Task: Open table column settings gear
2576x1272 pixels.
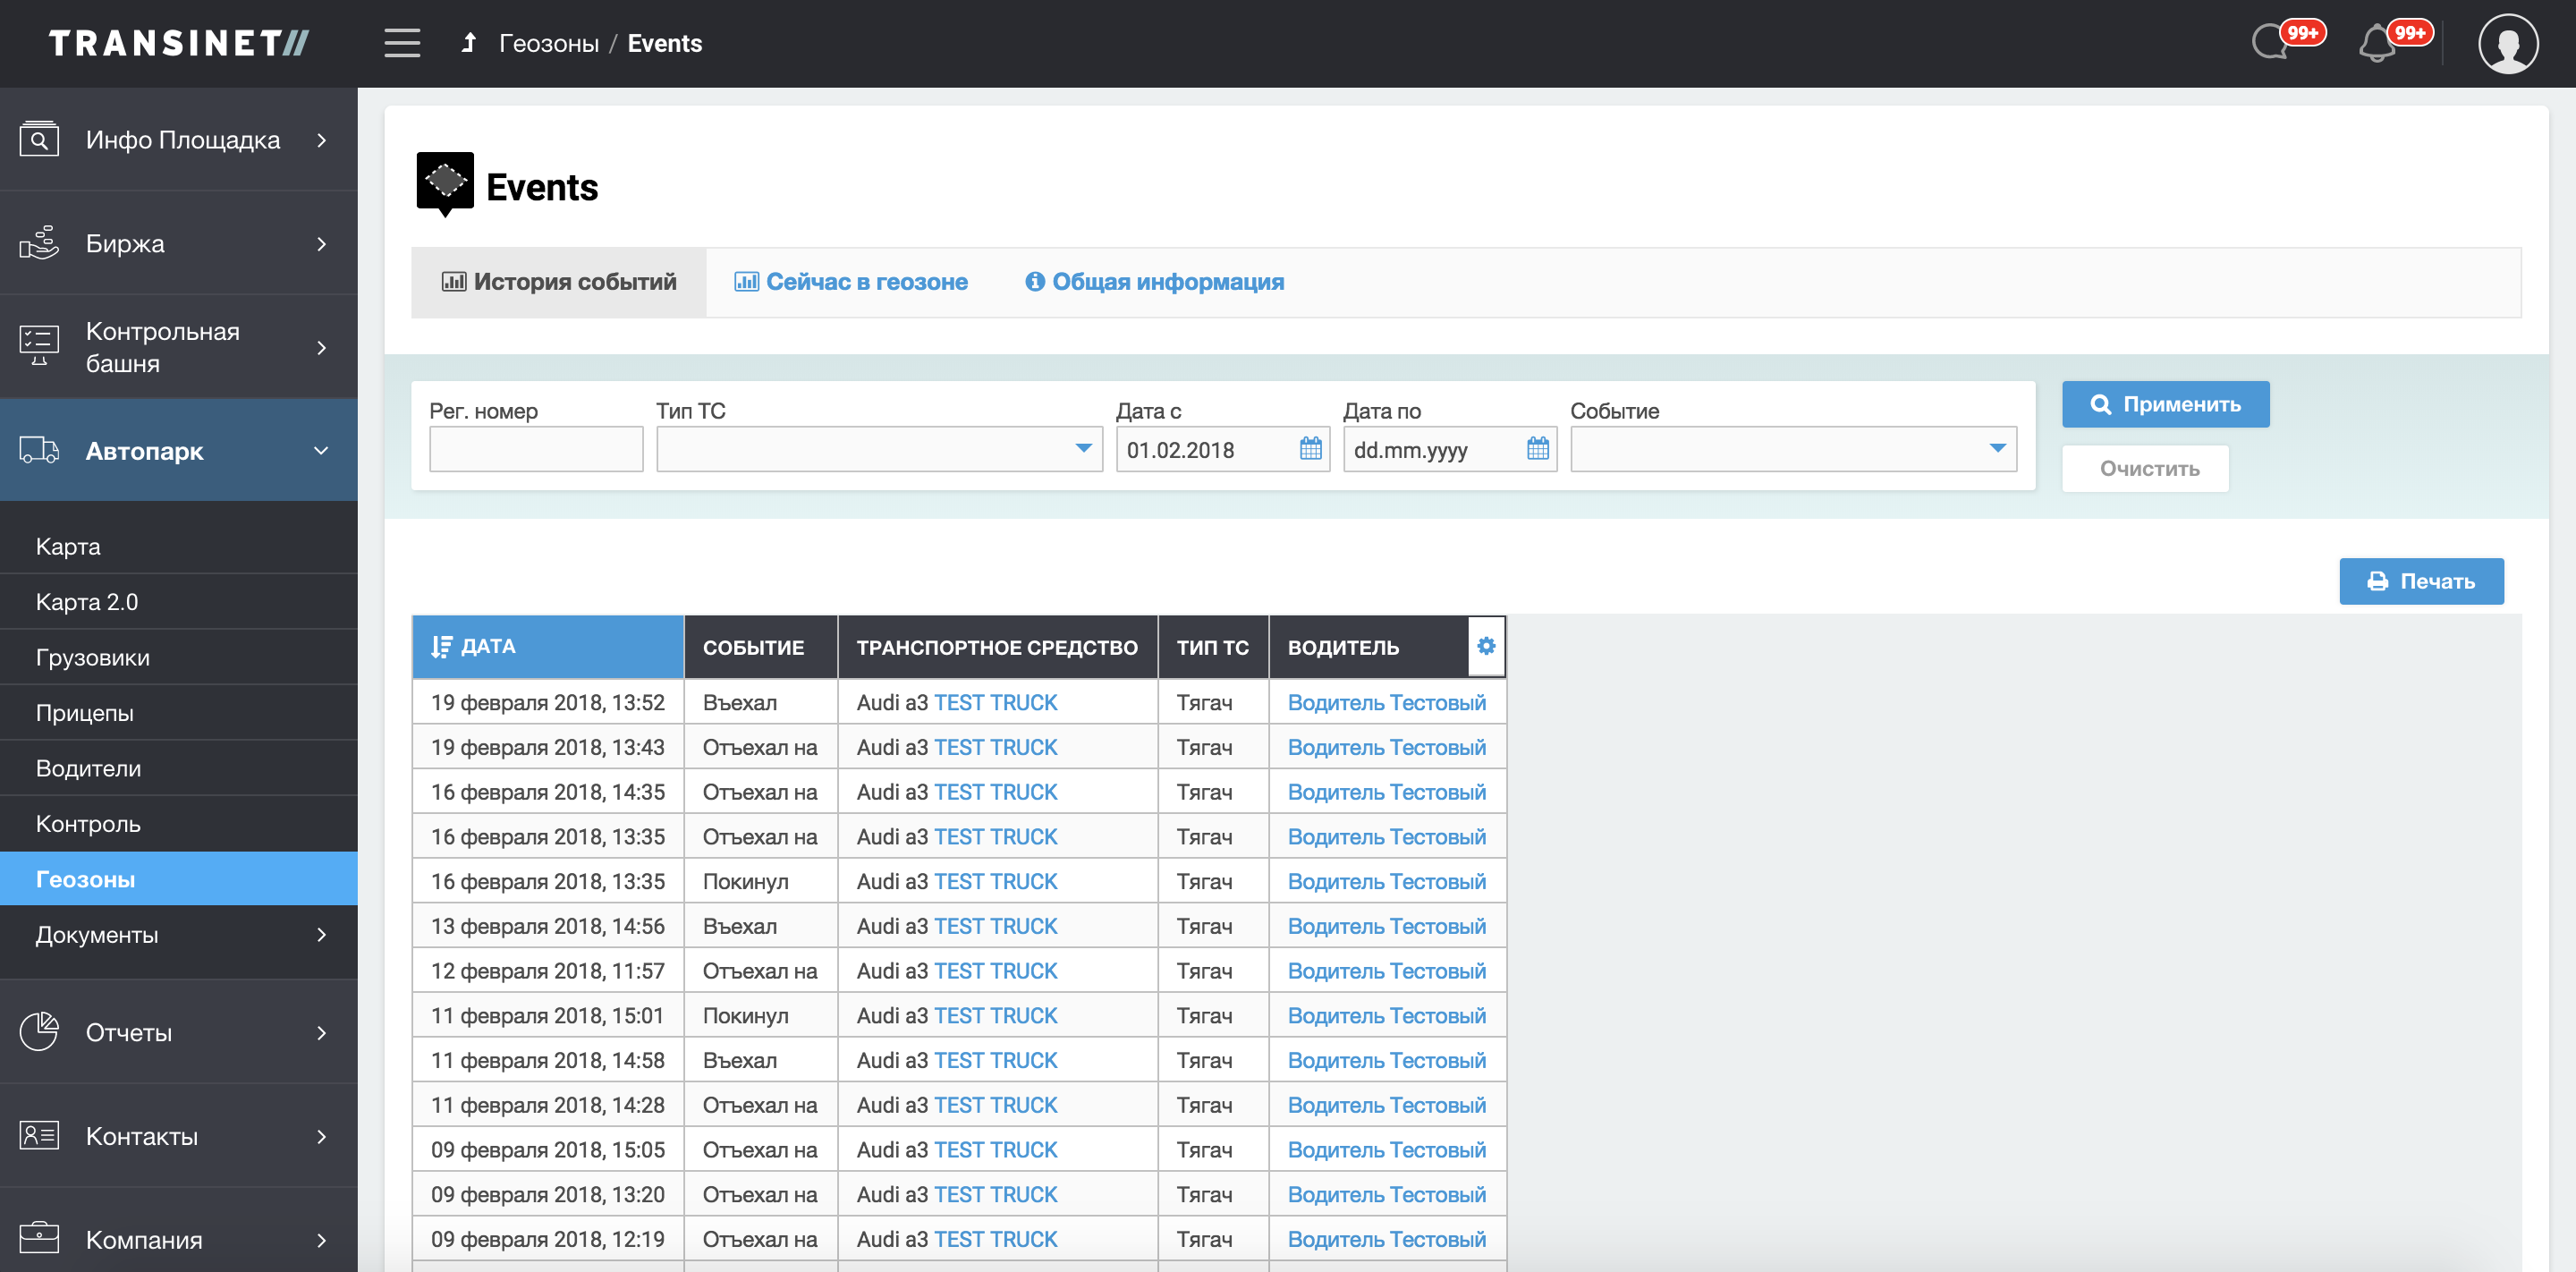Action: coord(1486,646)
